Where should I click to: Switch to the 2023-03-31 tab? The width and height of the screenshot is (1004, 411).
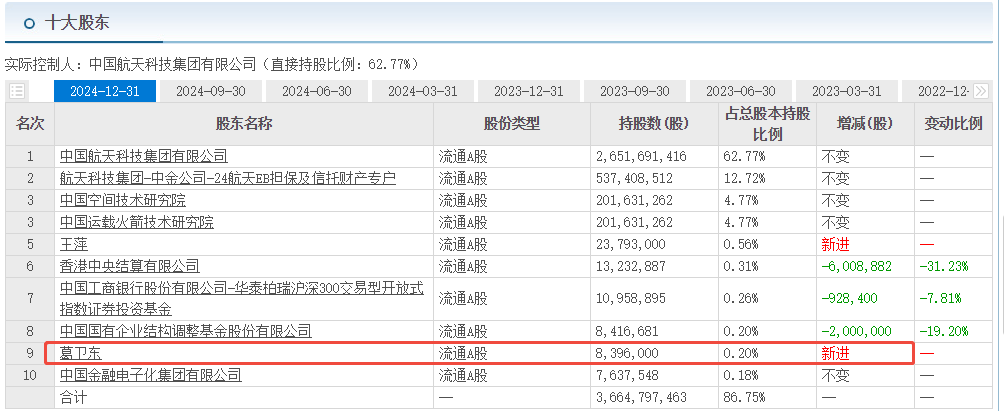(x=846, y=91)
